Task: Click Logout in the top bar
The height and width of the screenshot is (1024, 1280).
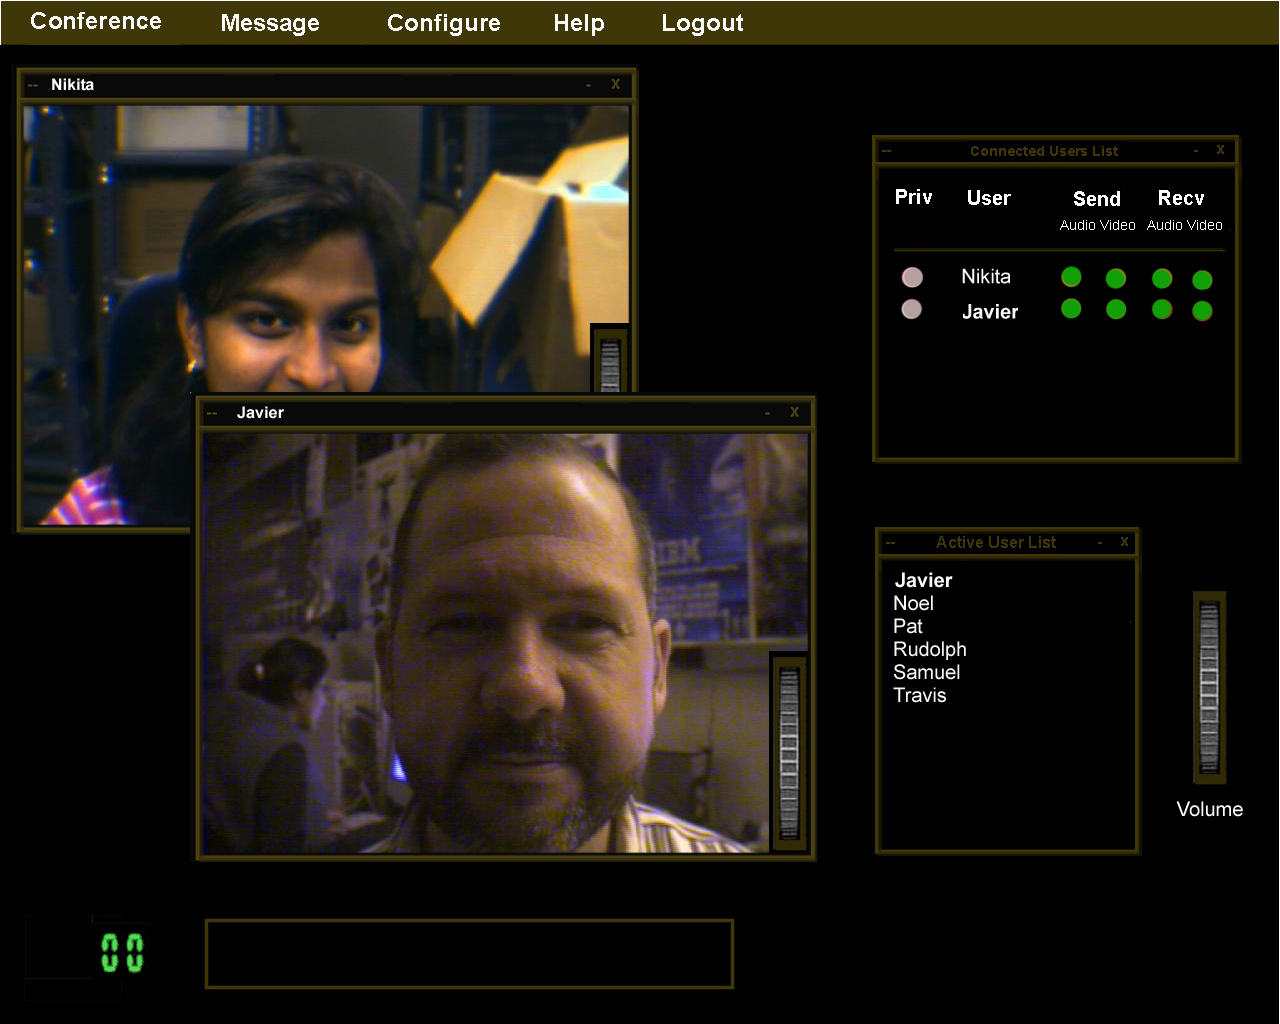Action: tap(702, 23)
